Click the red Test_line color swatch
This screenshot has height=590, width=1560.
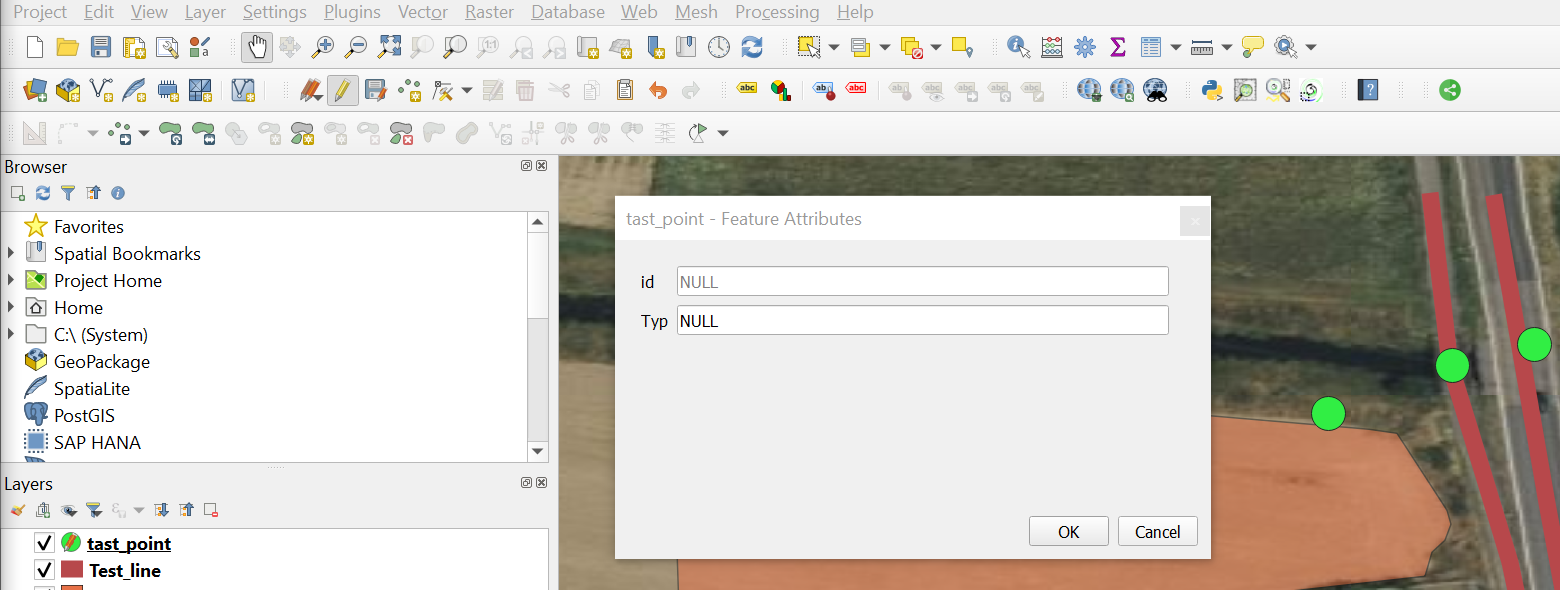click(71, 570)
